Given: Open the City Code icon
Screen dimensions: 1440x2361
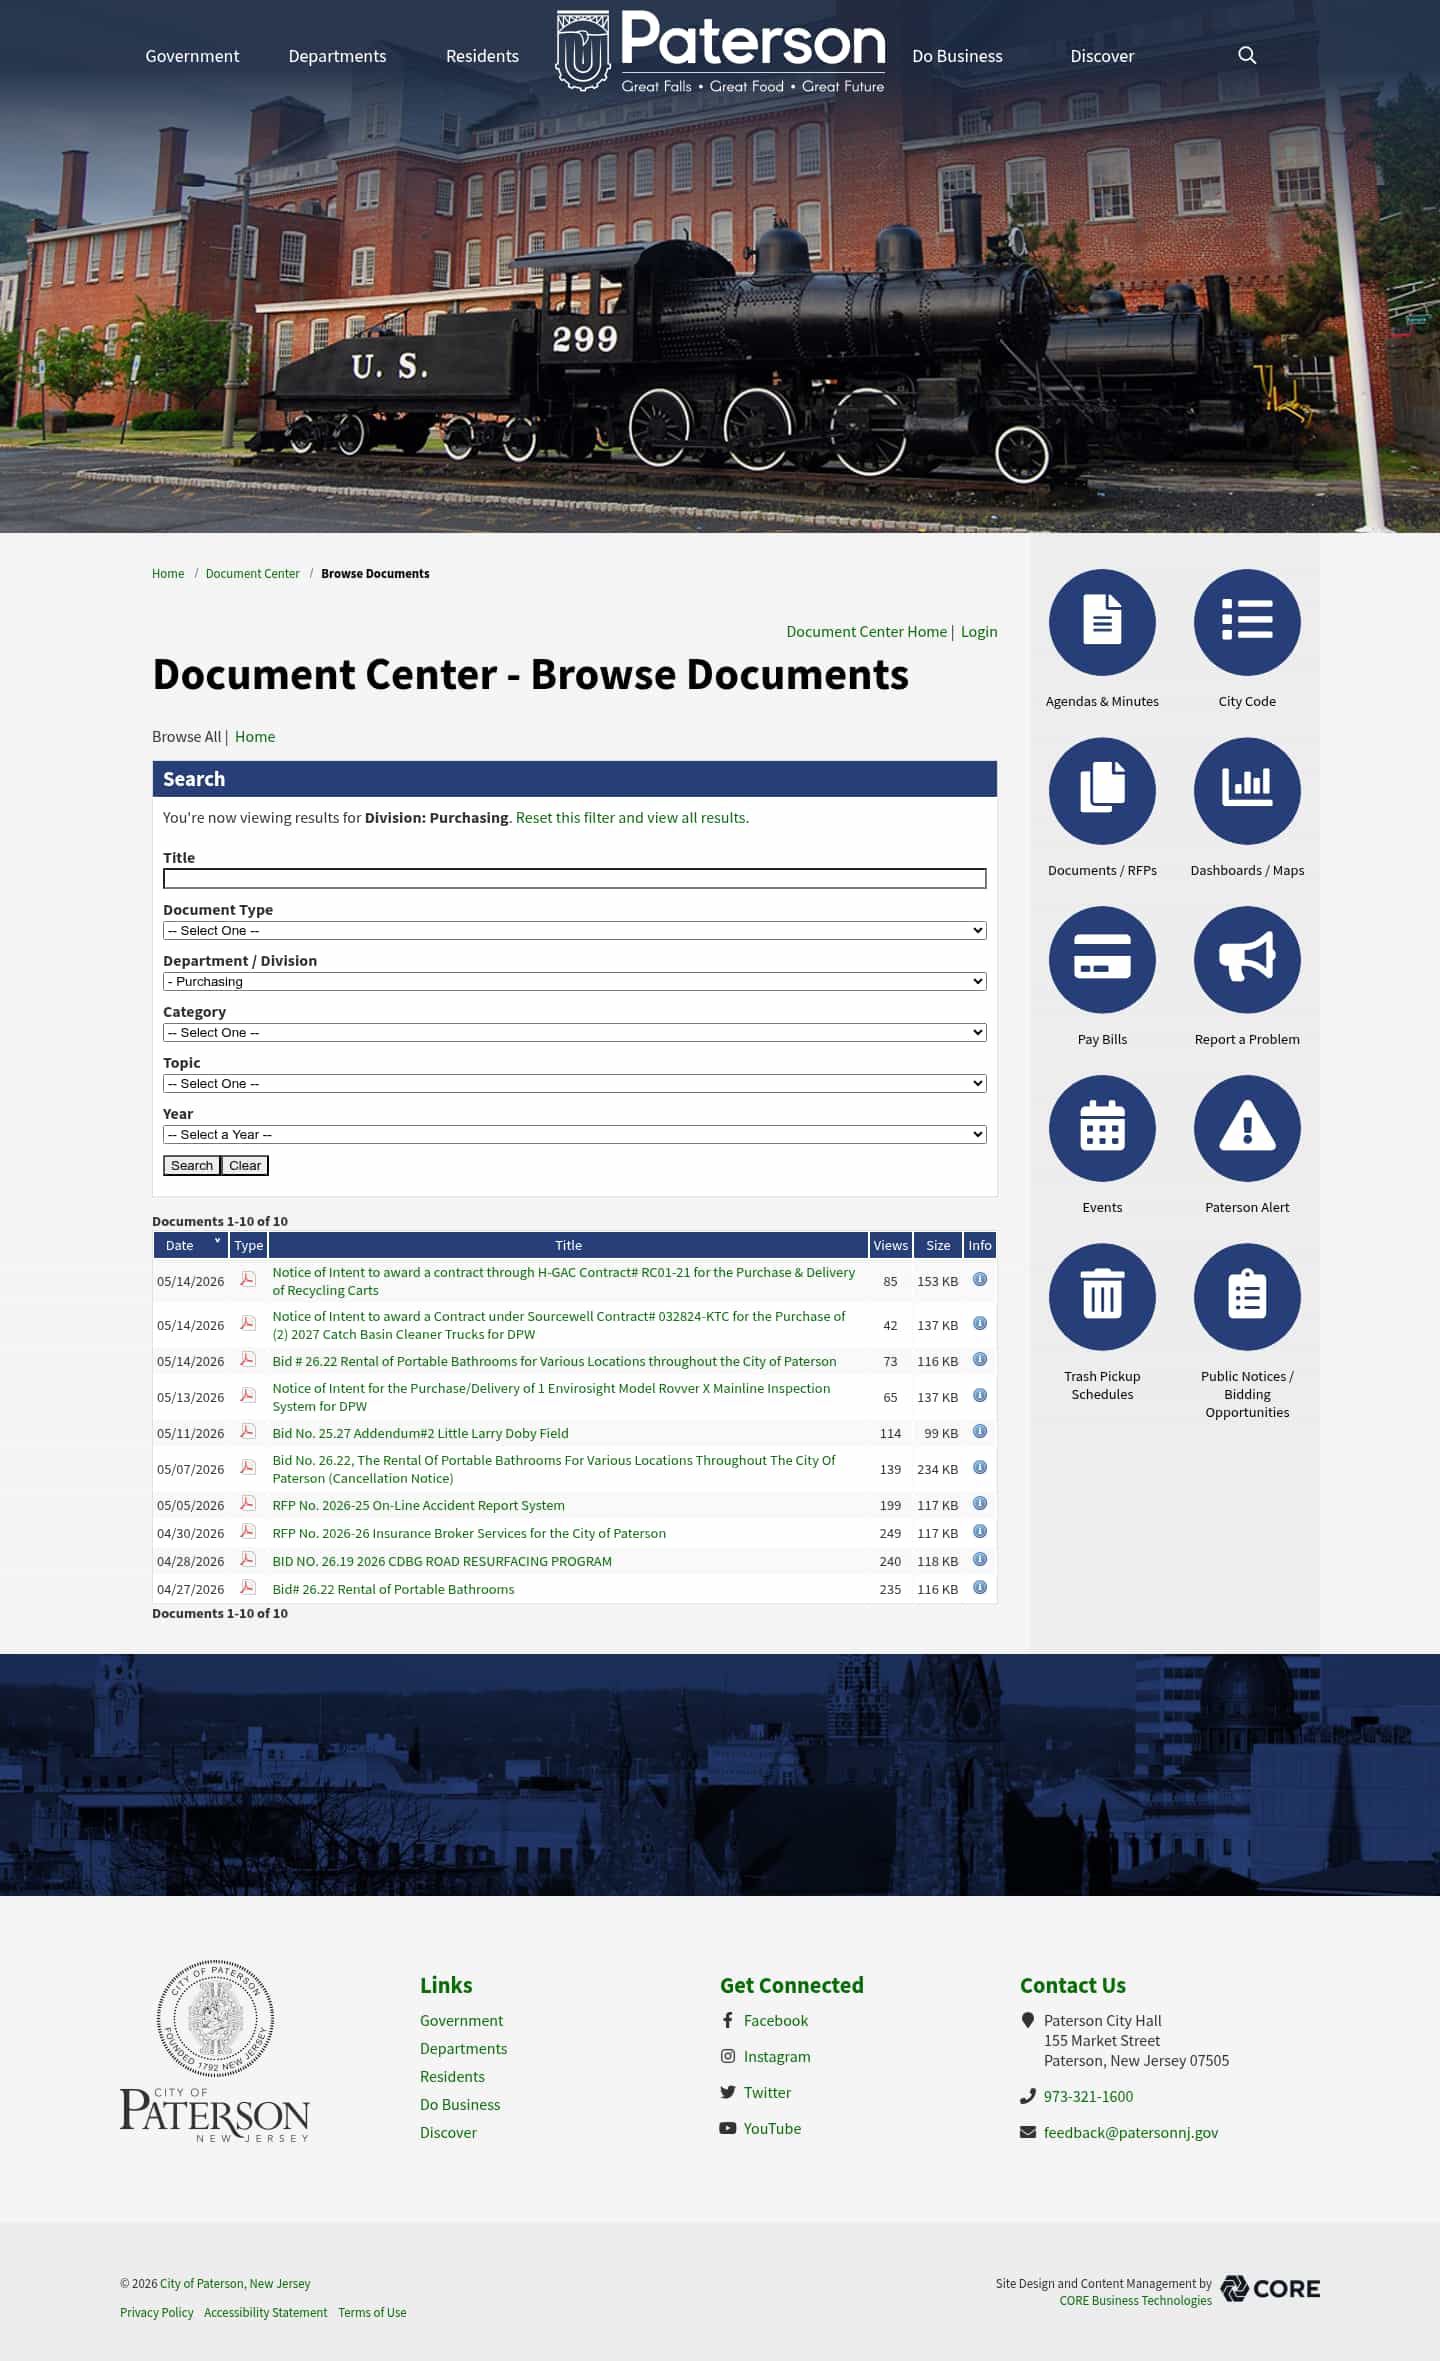Looking at the screenshot, I should pos(1247,622).
